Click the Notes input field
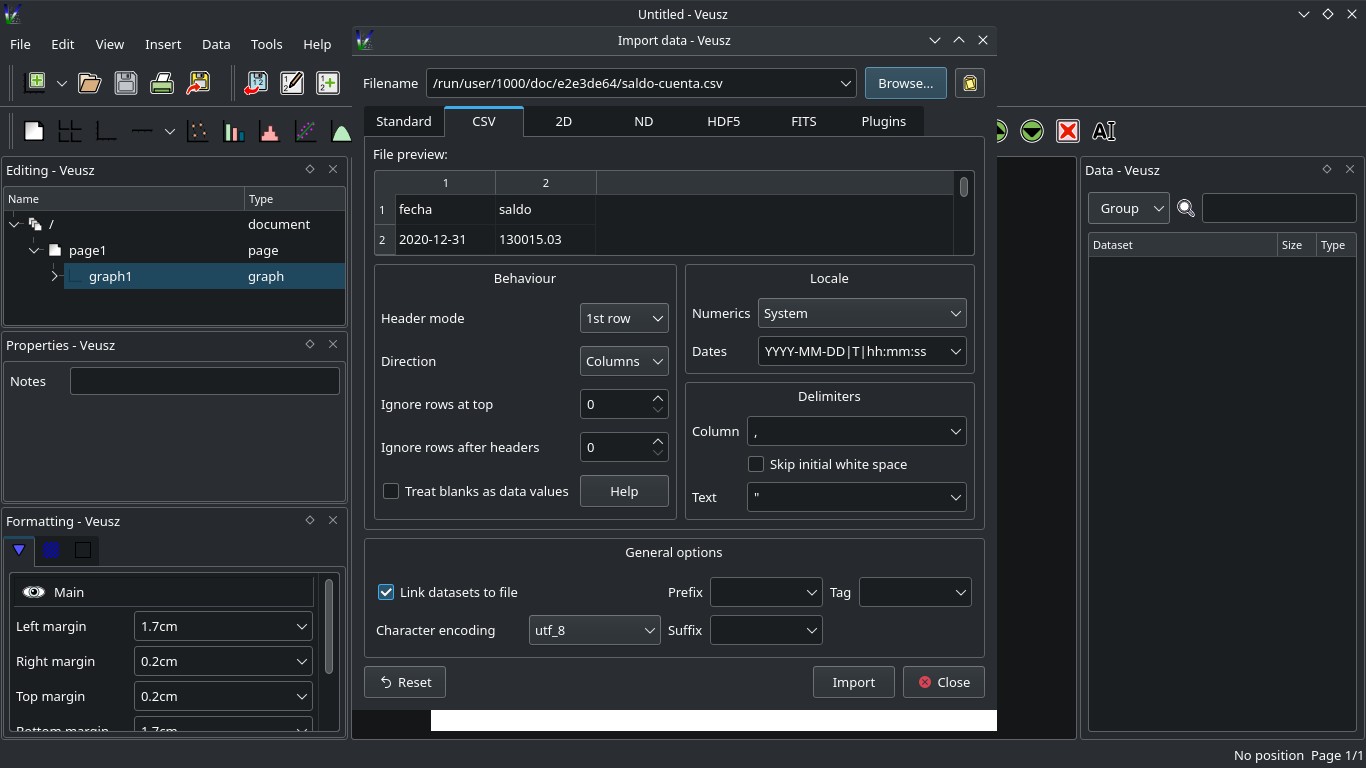The width and height of the screenshot is (1366, 768). click(x=205, y=381)
